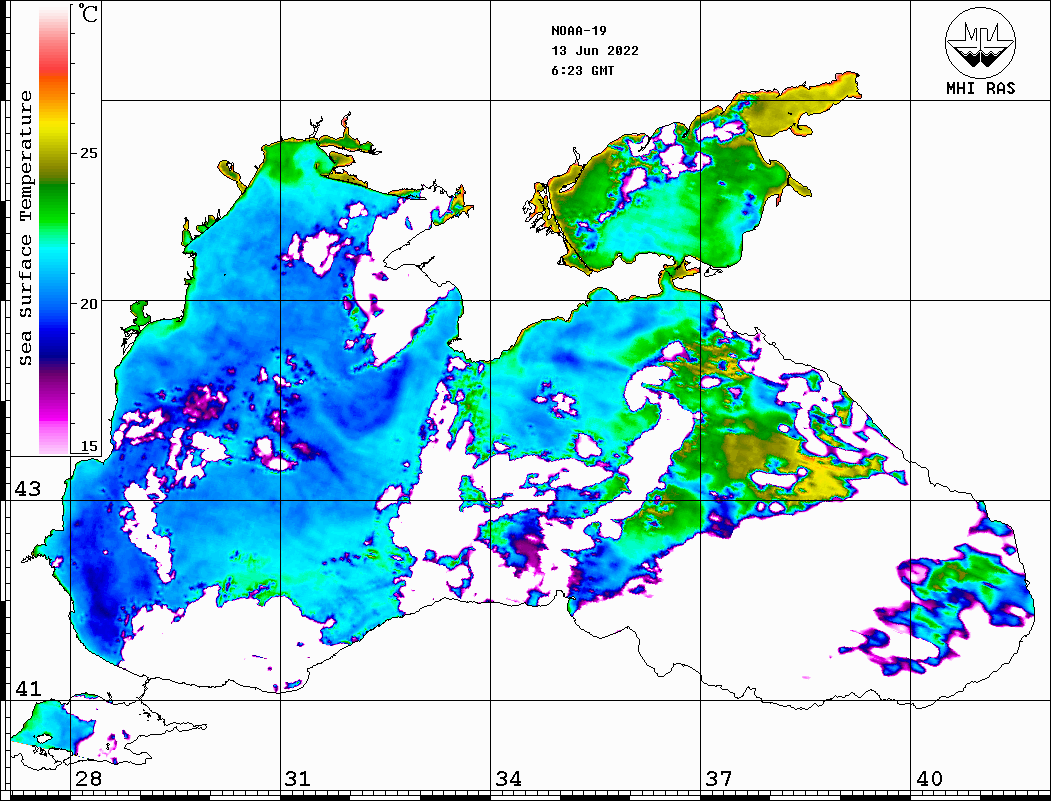Viewport: 1051px width, 801px height.
Task: Click the "NOAA-19" satellite label
Action: (579, 31)
